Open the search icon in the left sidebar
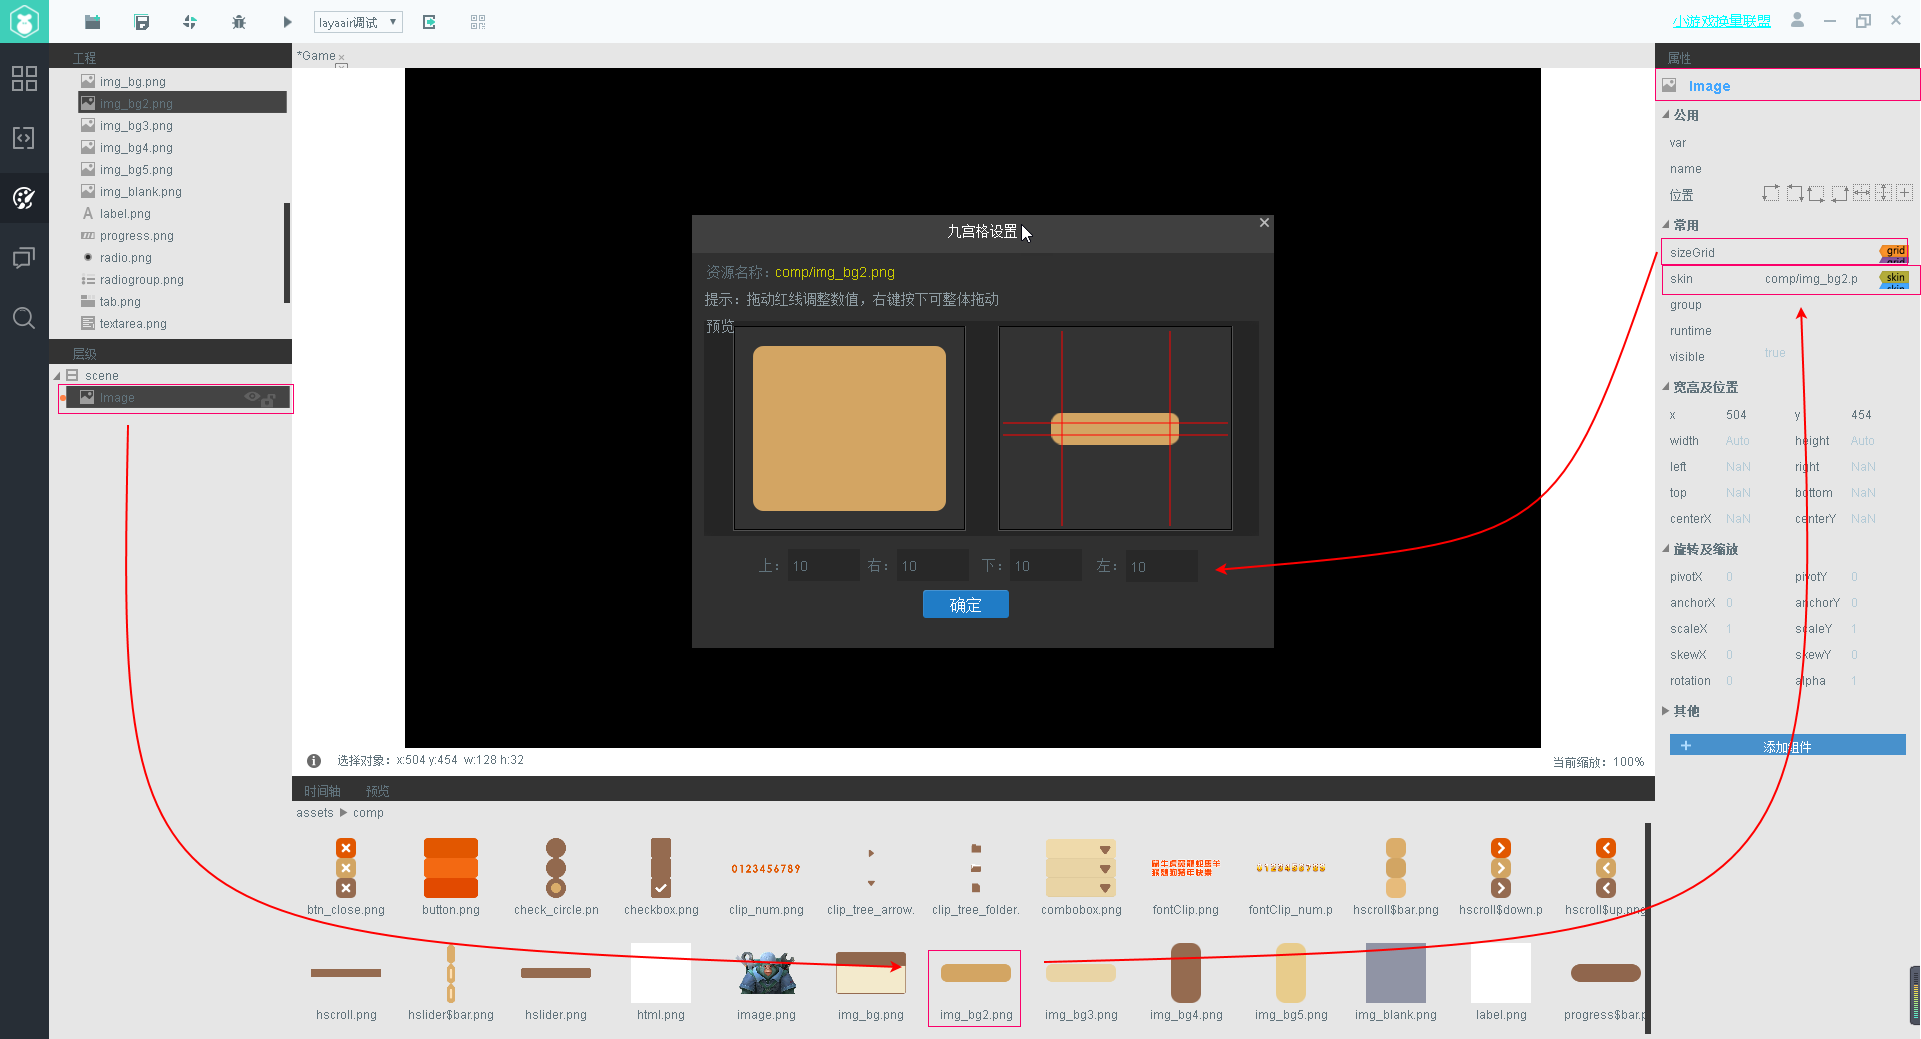 tap(24, 318)
